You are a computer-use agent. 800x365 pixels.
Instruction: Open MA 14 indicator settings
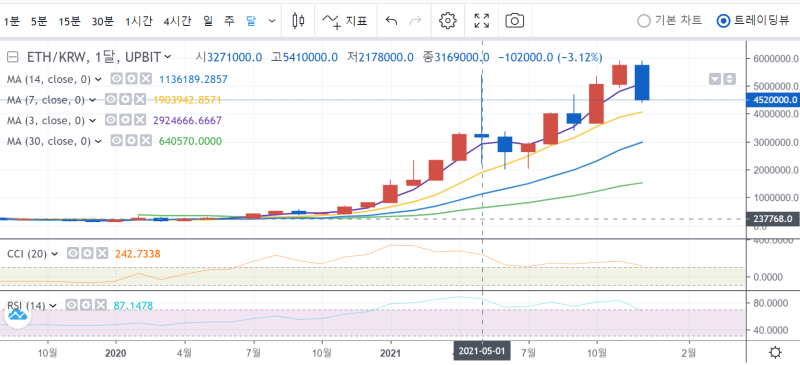point(131,79)
